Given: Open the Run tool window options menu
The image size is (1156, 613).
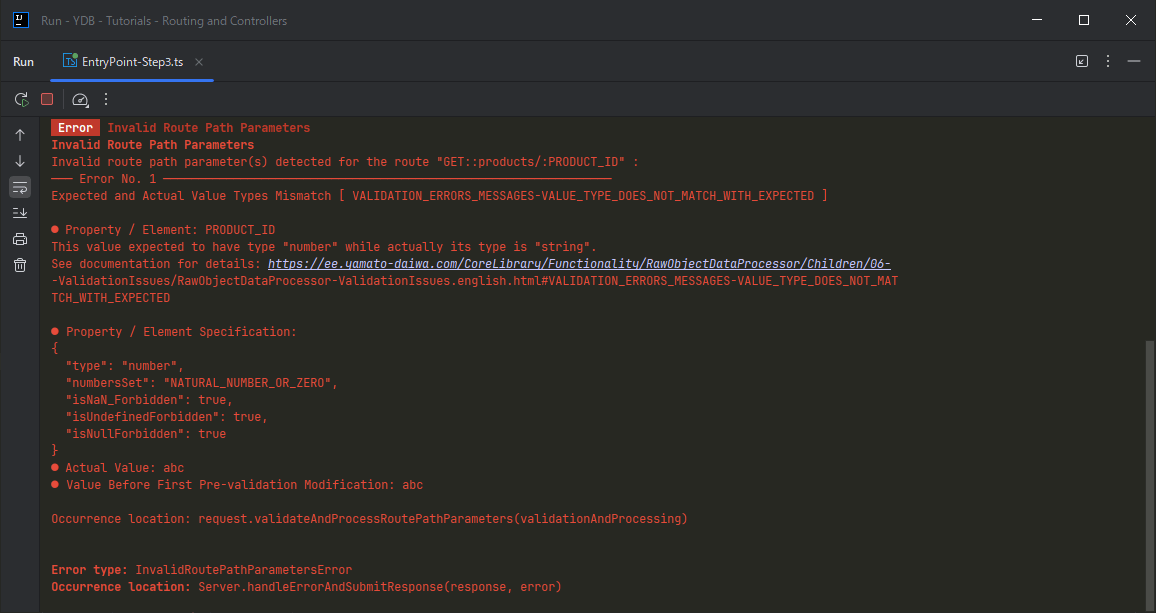Looking at the screenshot, I should tap(1108, 61).
